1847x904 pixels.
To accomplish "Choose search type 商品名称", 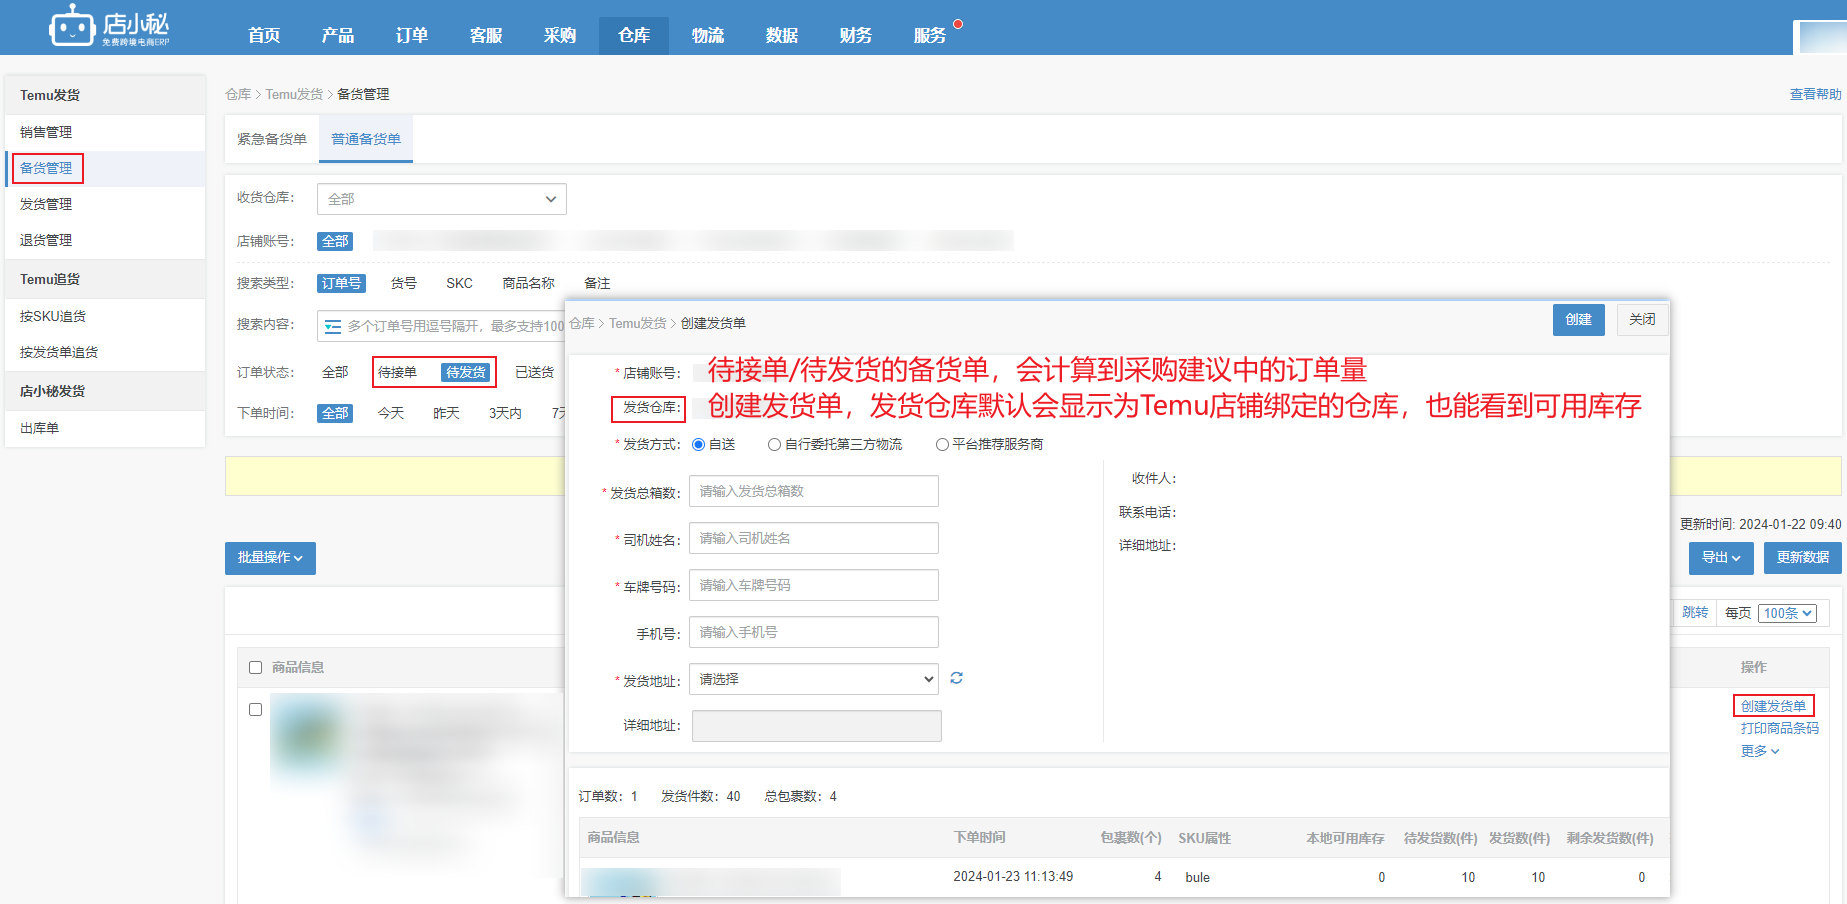I will point(528,283).
